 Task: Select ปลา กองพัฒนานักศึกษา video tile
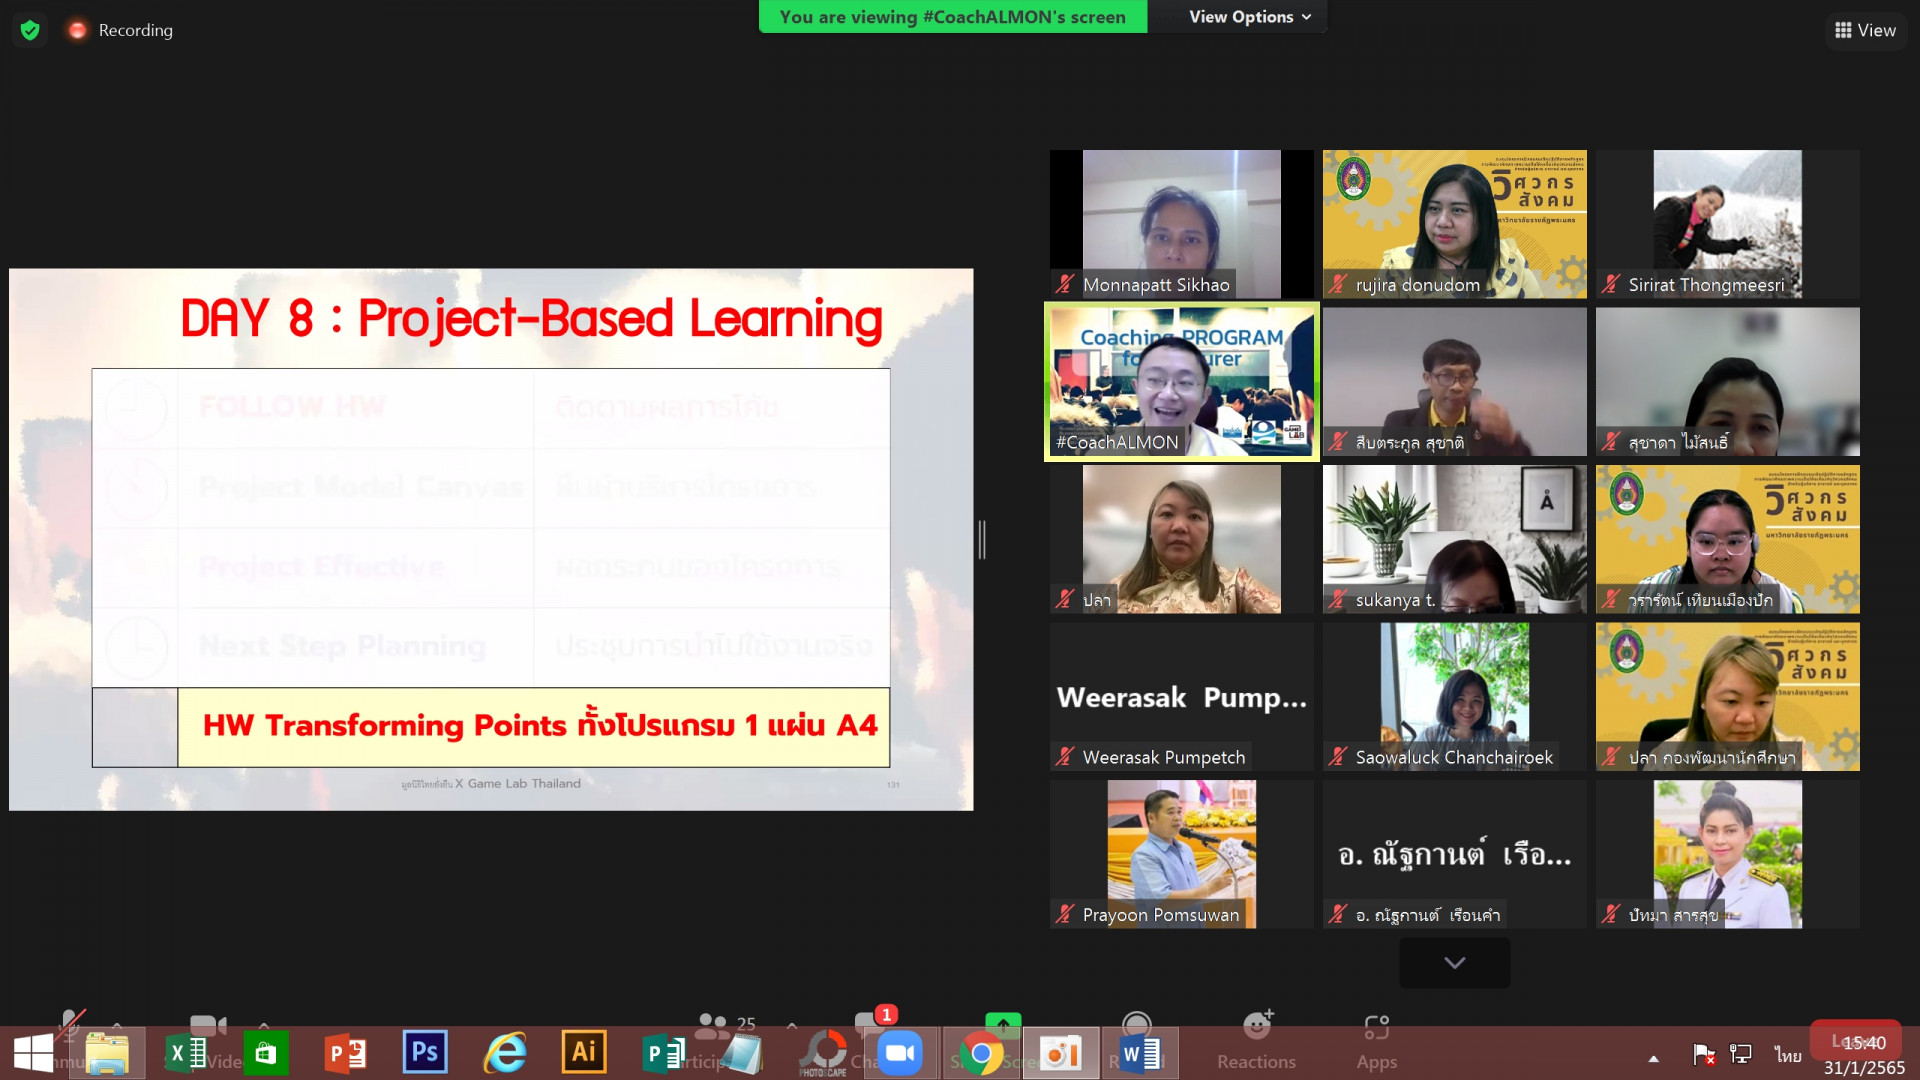click(x=1728, y=697)
